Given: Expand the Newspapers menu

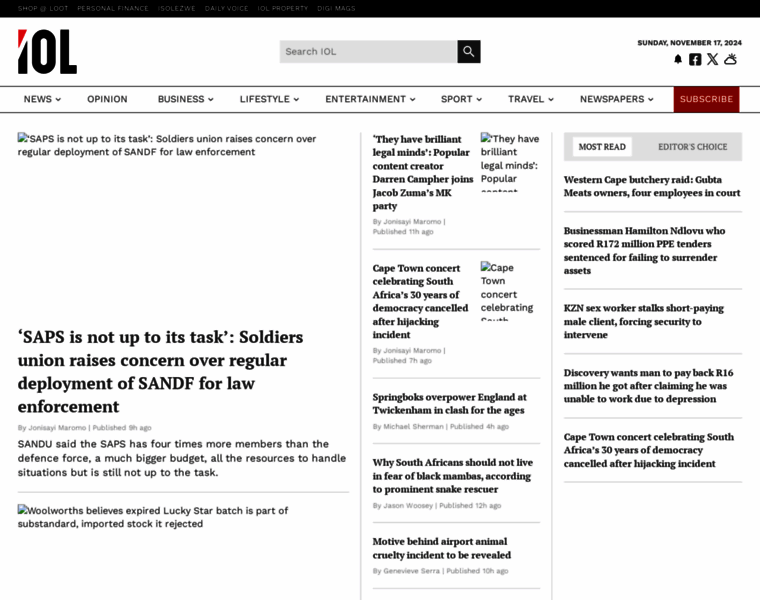Looking at the screenshot, I should pos(617,99).
